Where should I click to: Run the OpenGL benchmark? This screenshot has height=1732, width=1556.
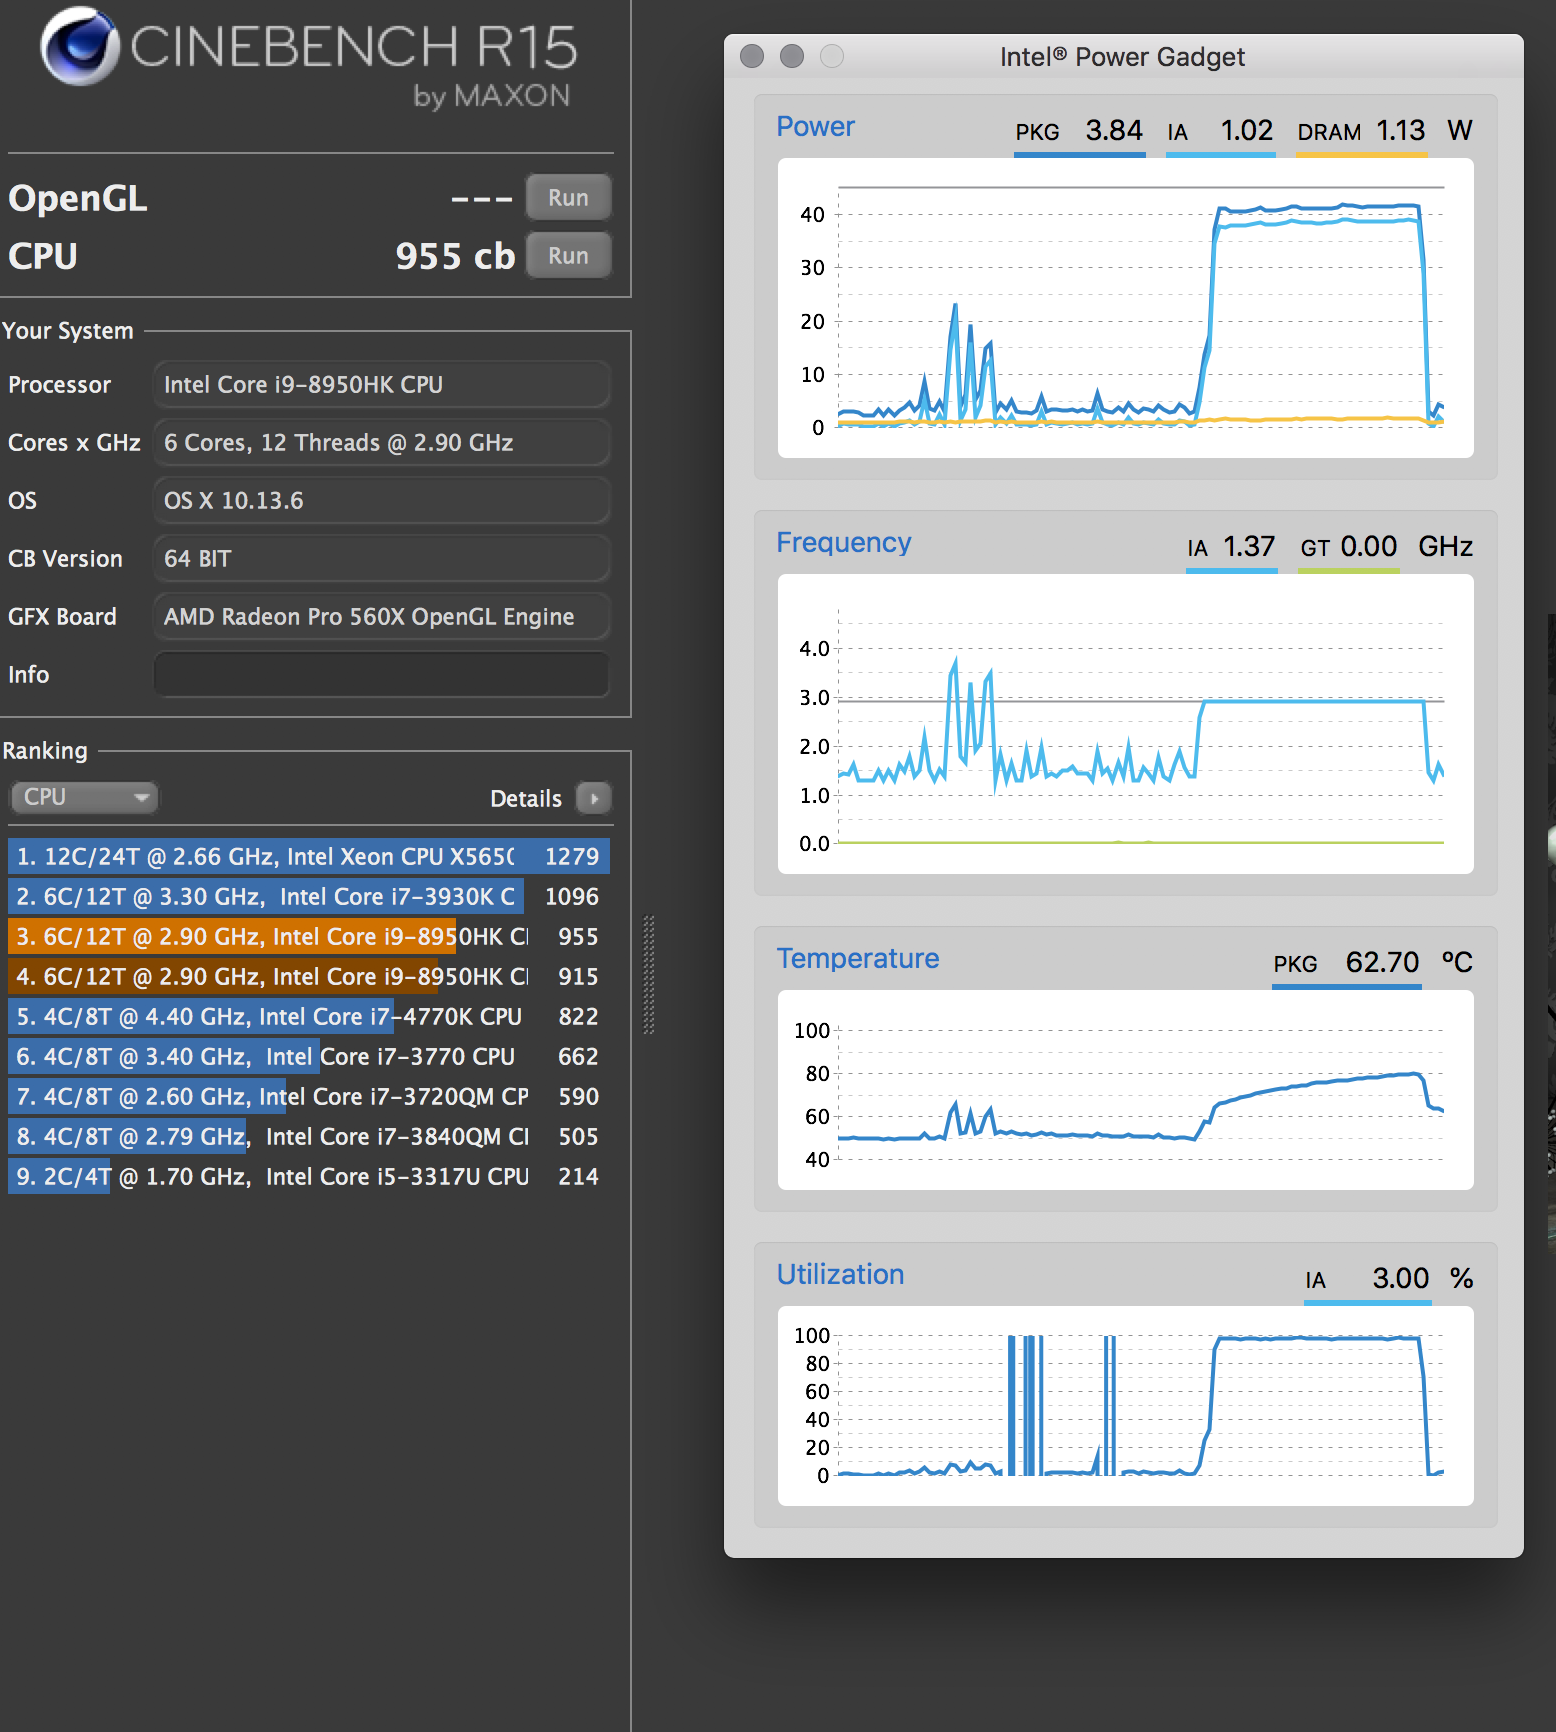[567, 198]
